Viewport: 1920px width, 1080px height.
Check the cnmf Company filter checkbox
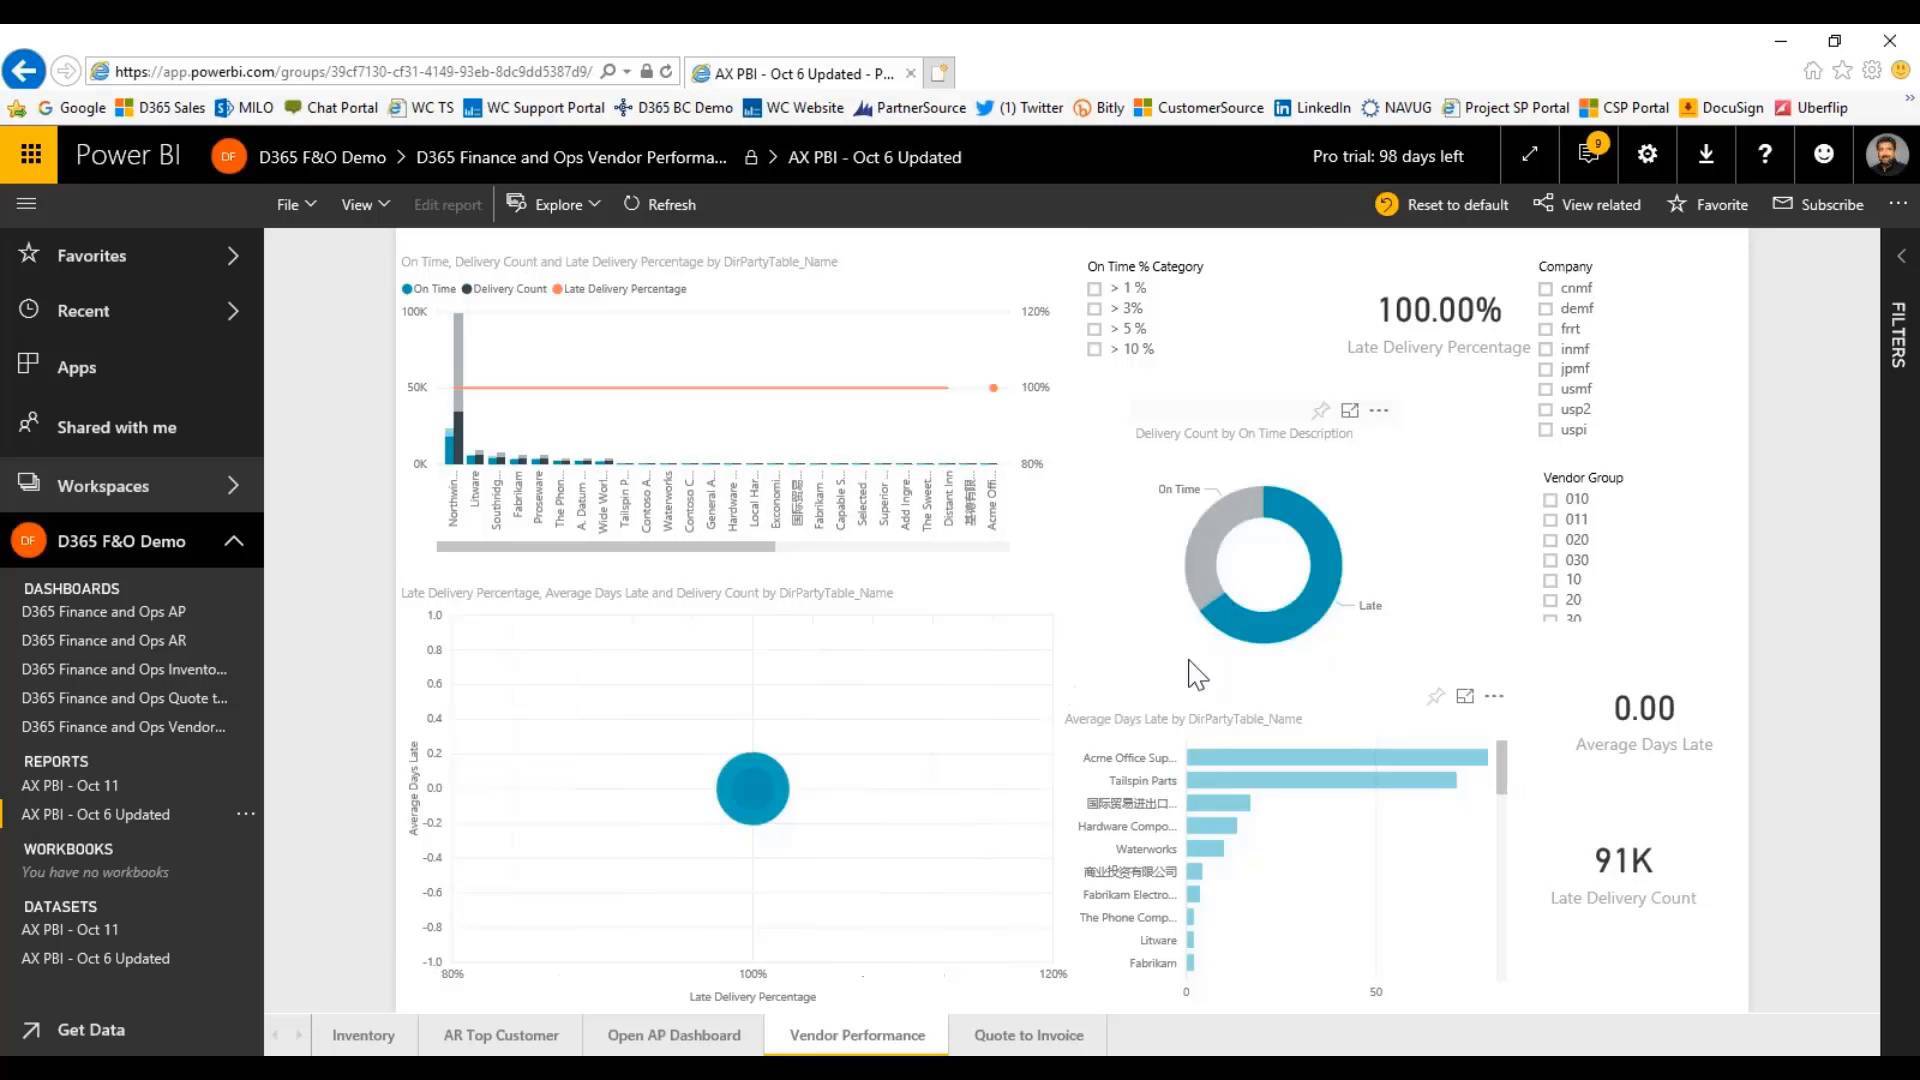pyautogui.click(x=1545, y=288)
